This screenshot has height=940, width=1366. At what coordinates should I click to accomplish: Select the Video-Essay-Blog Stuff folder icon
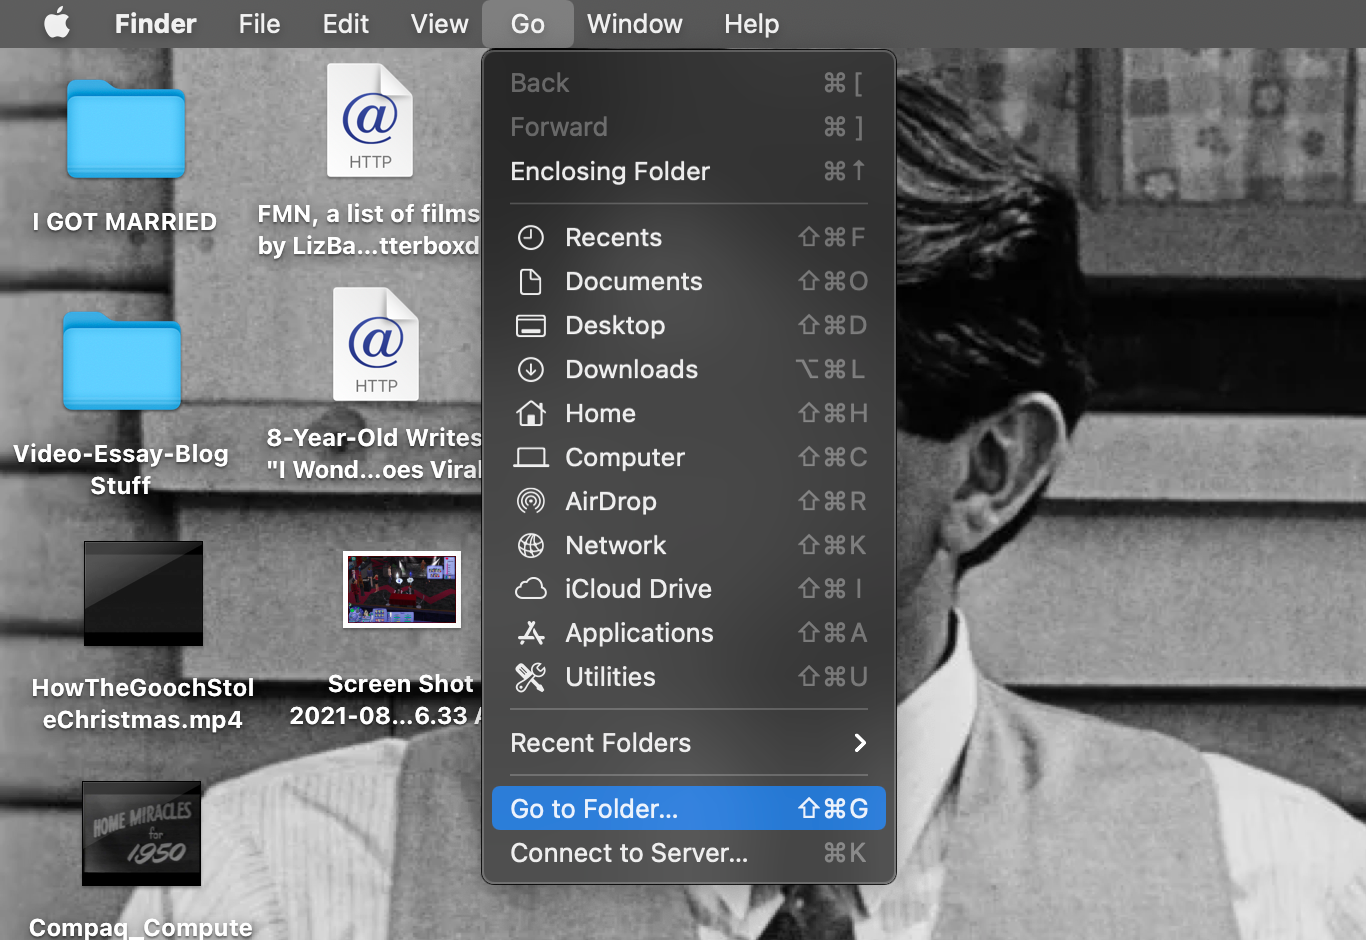click(x=122, y=361)
